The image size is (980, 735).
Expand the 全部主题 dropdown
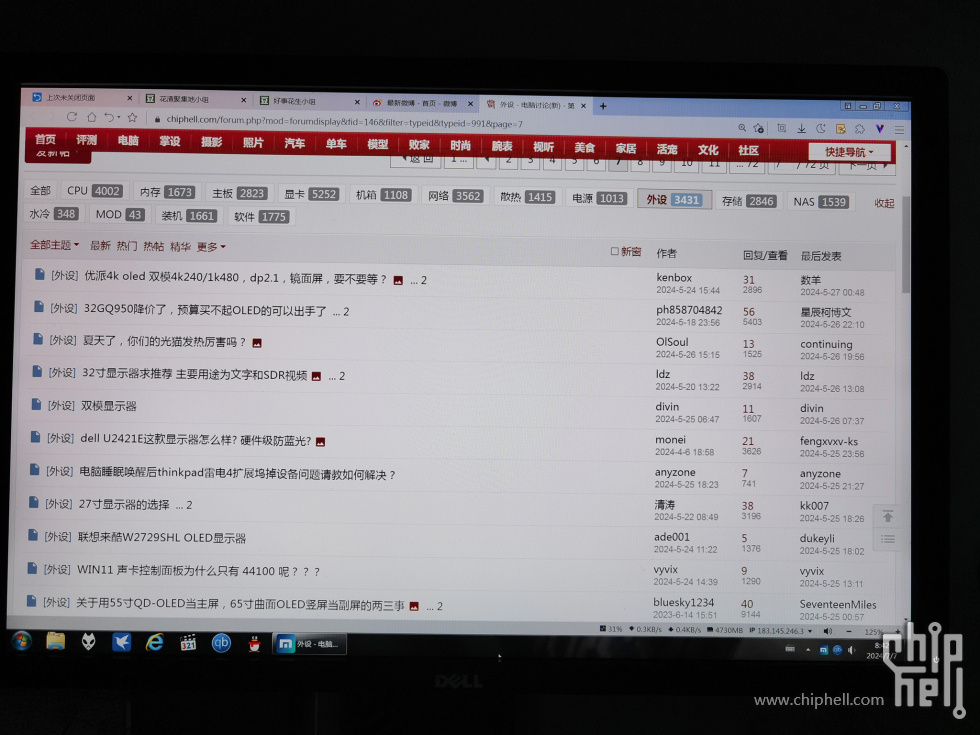click(54, 245)
